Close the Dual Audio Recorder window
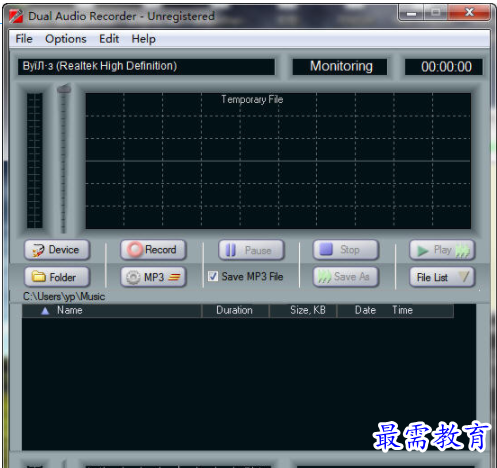The width and height of the screenshot is (497, 468). coord(469,13)
